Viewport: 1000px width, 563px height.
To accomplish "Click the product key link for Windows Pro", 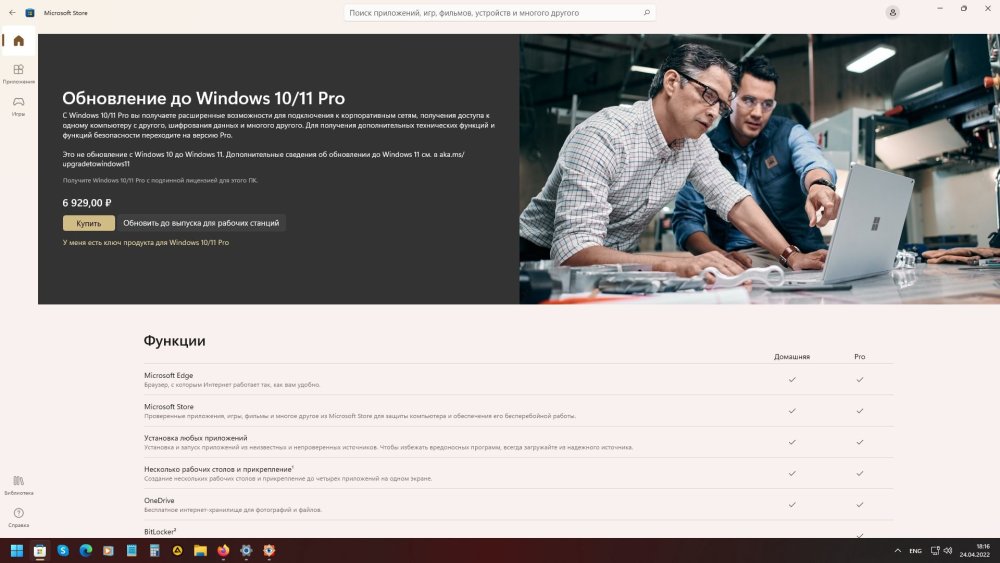I will [146, 242].
